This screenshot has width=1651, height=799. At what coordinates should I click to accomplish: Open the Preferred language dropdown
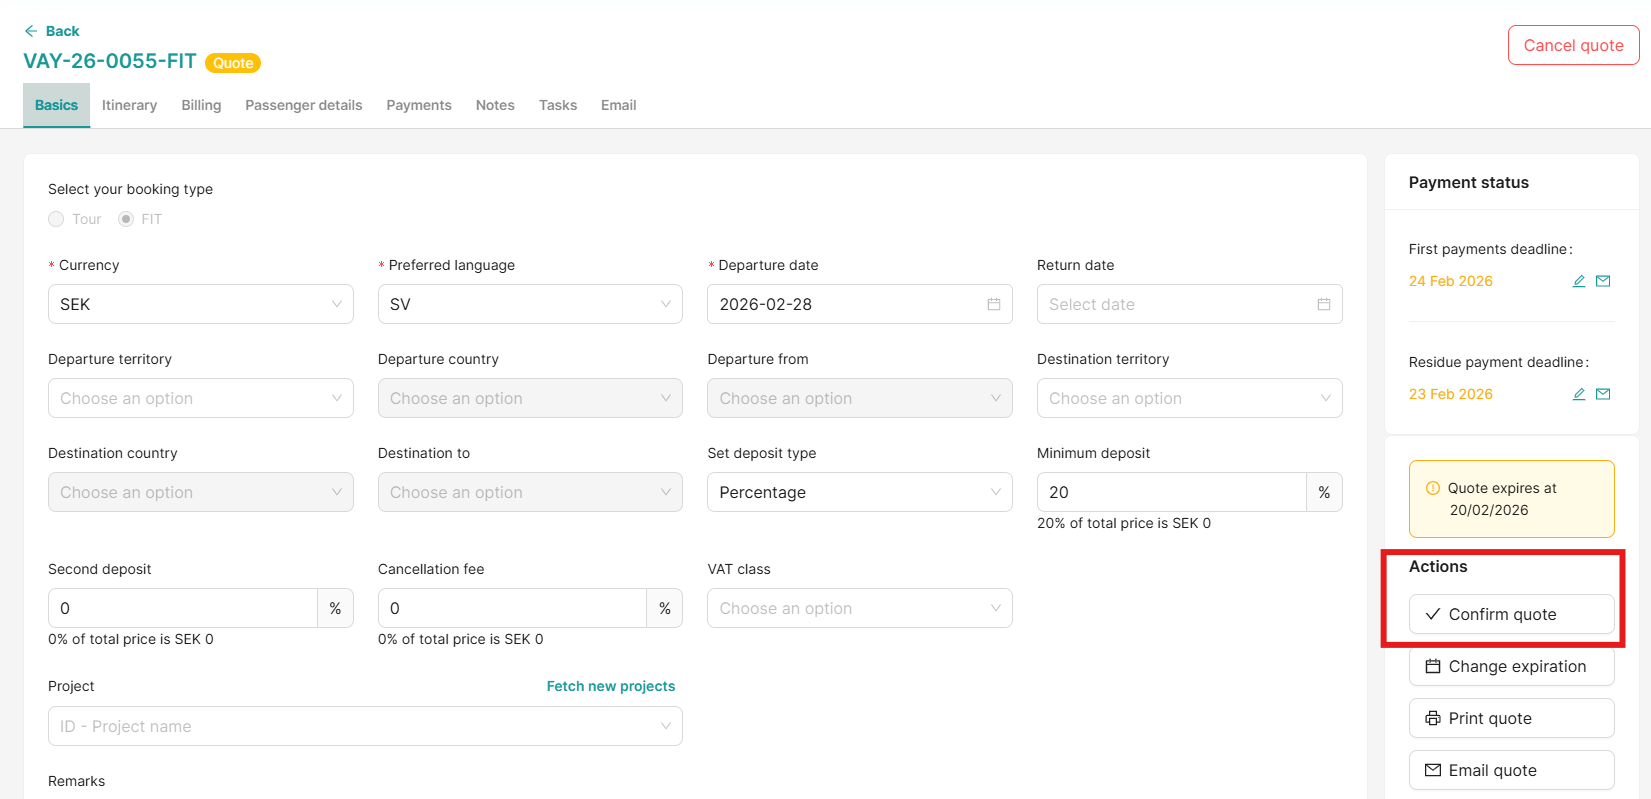coord(529,304)
